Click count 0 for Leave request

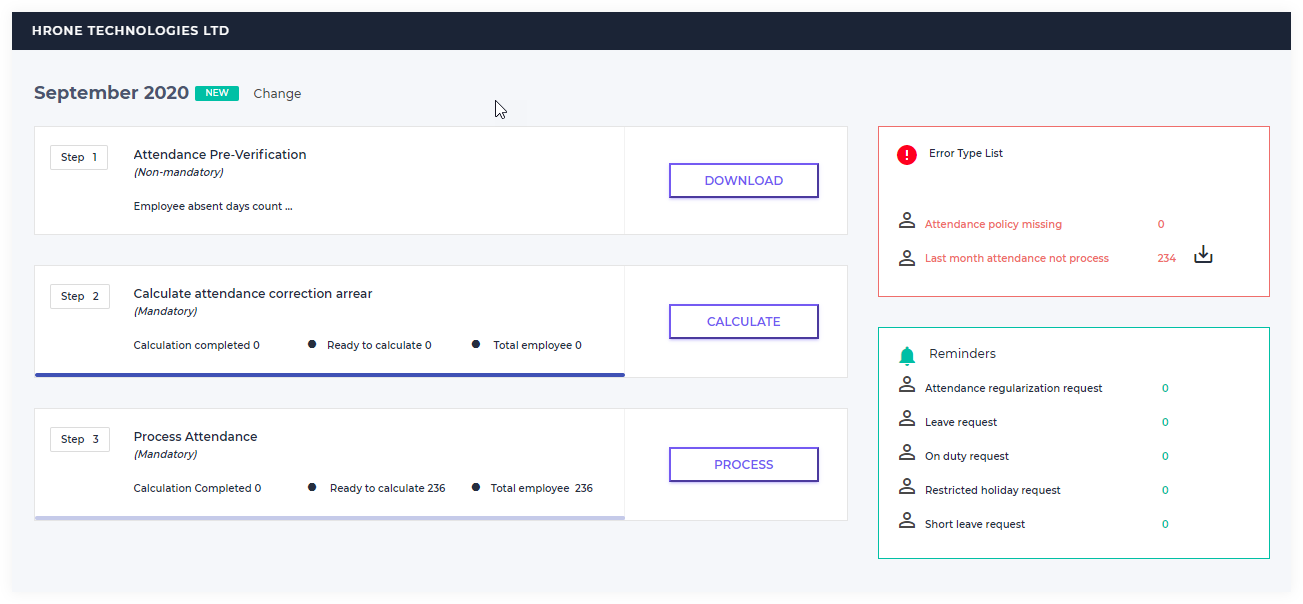pyautogui.click(x=1165, y=422)
